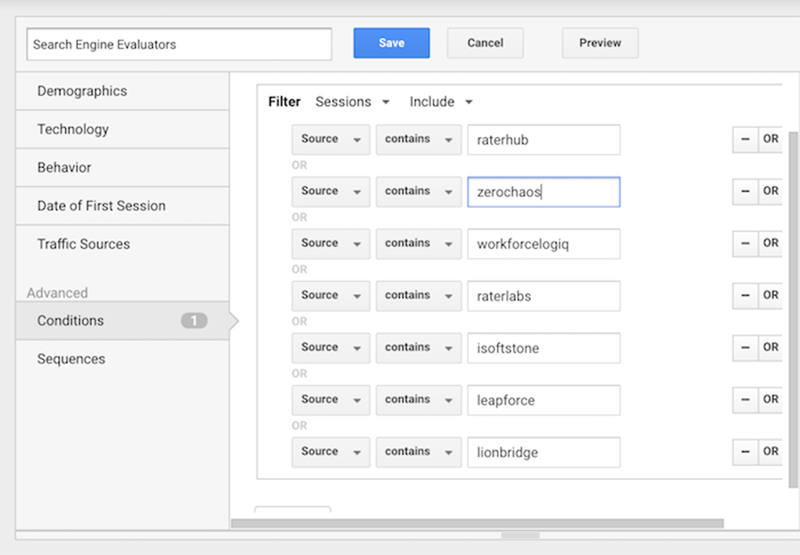
Task: Open the Sessions filter dropdown
Action: (353, 102)
